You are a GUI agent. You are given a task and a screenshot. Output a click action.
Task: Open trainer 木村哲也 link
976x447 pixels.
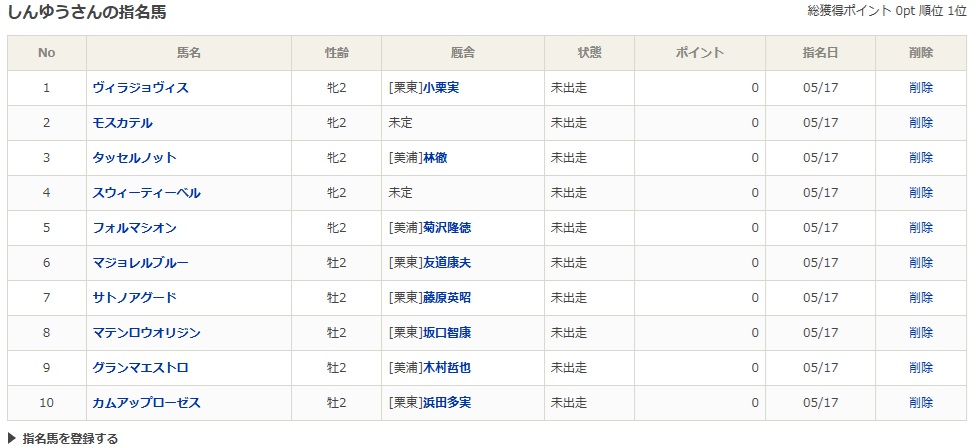[x=446, y=368]
